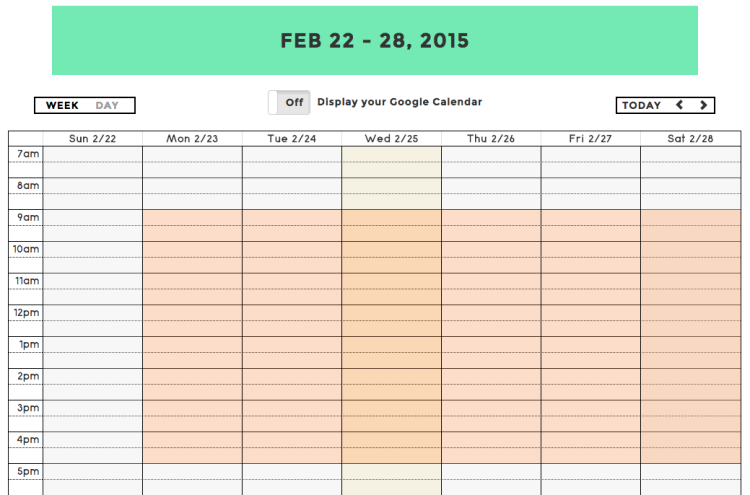Click the Sat 2/28 column header
The height and width of the screenshot is (495, 750).
(691, 139)
